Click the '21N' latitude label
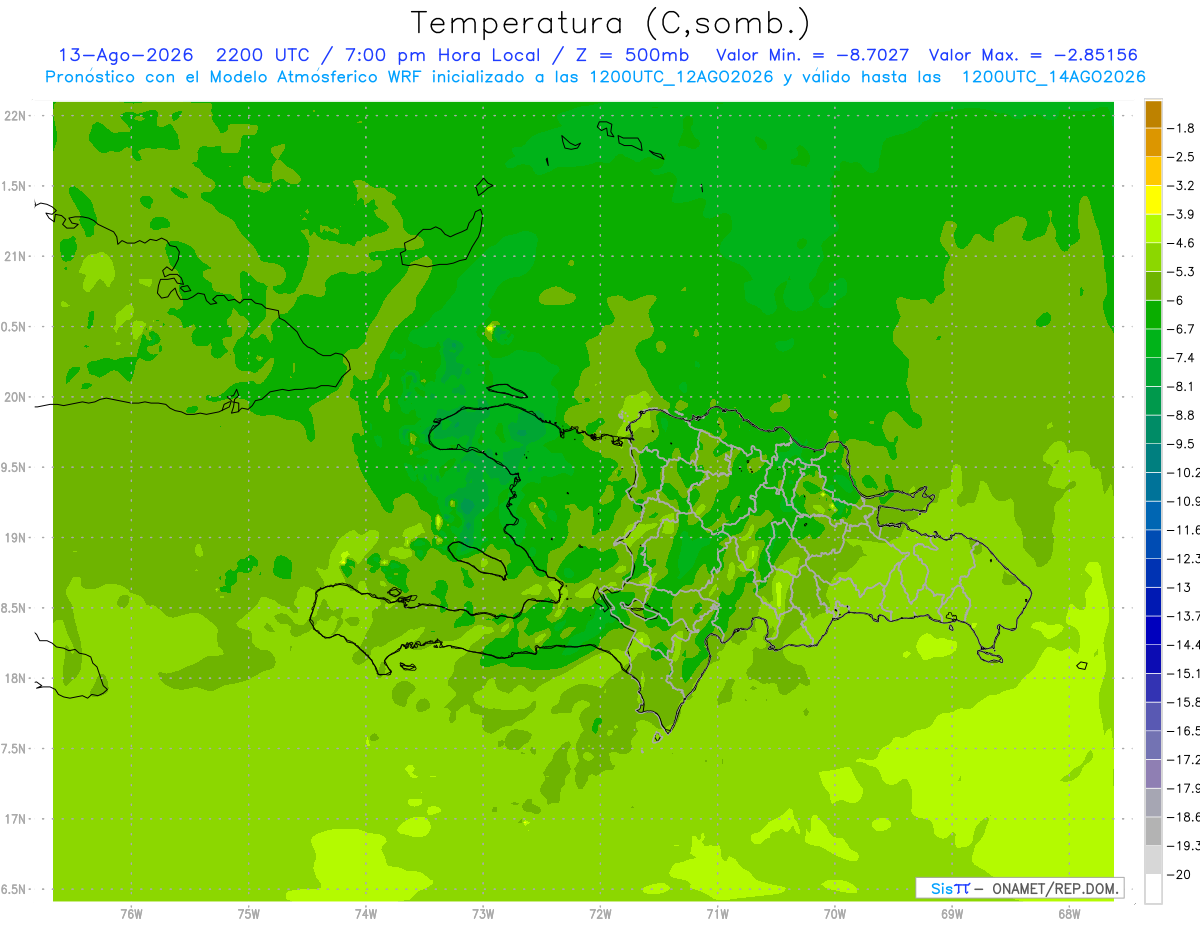 (x=17, y=256)
